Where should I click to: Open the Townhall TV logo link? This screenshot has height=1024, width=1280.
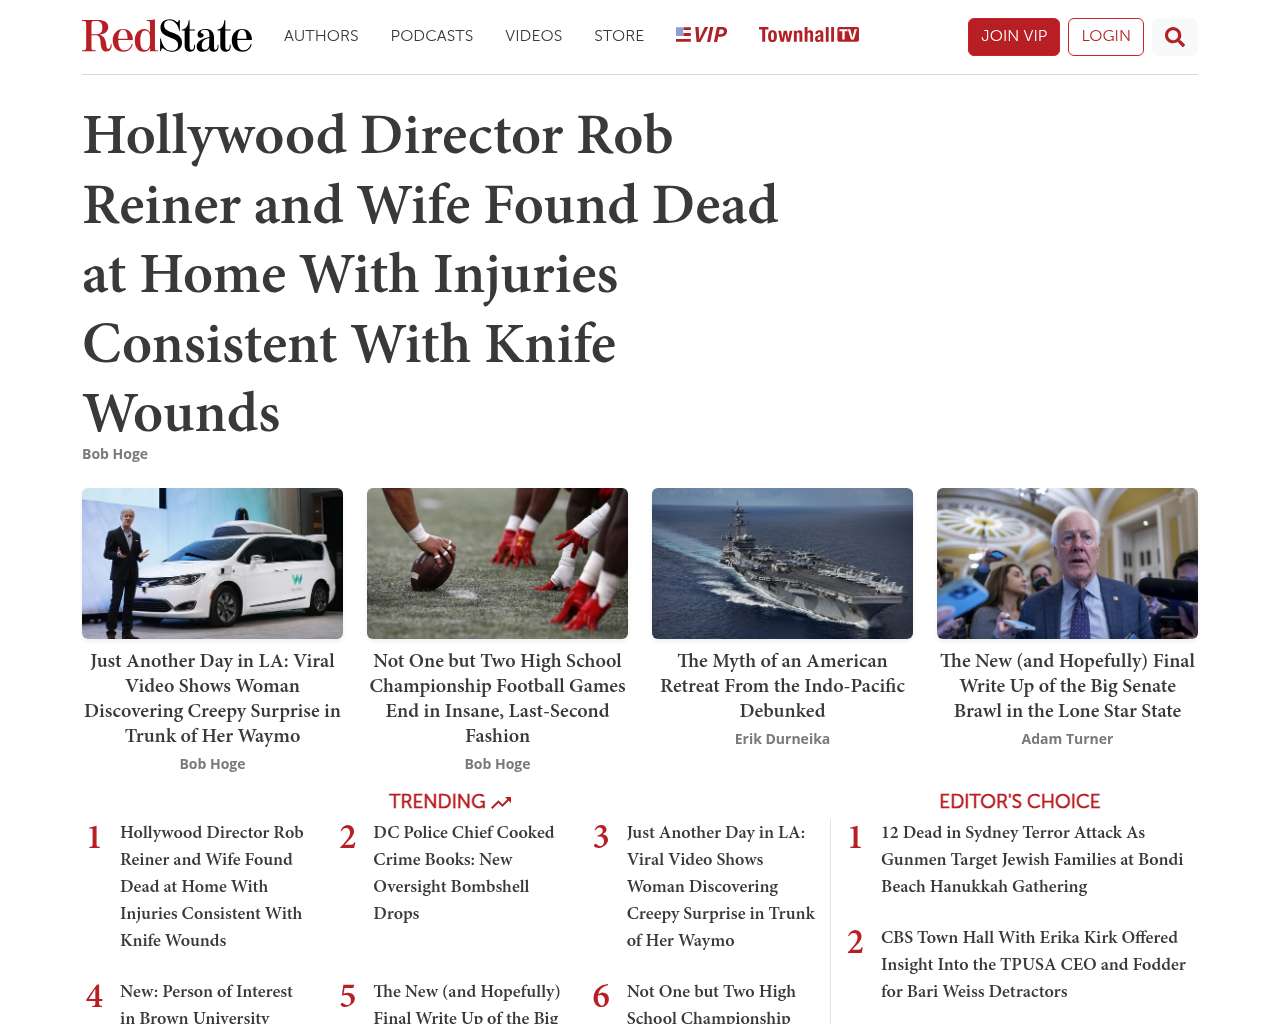pos(808,35)
